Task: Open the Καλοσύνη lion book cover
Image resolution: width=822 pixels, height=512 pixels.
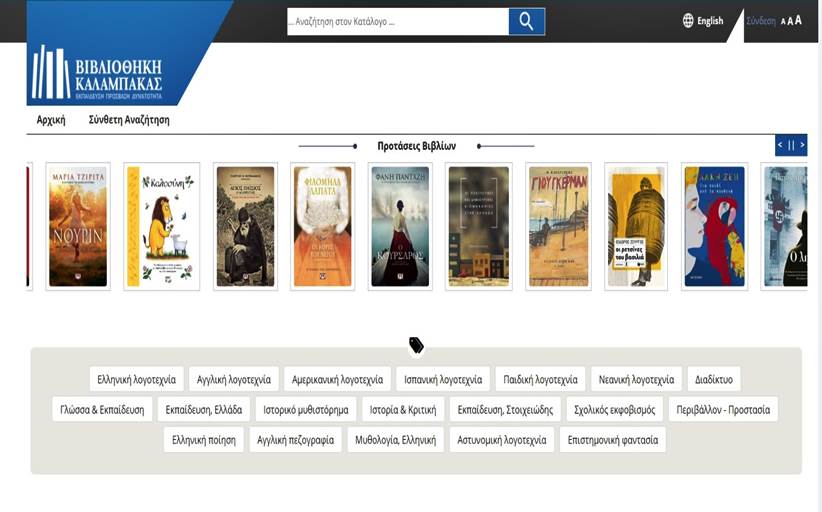Action: click(x=161, y=226)
